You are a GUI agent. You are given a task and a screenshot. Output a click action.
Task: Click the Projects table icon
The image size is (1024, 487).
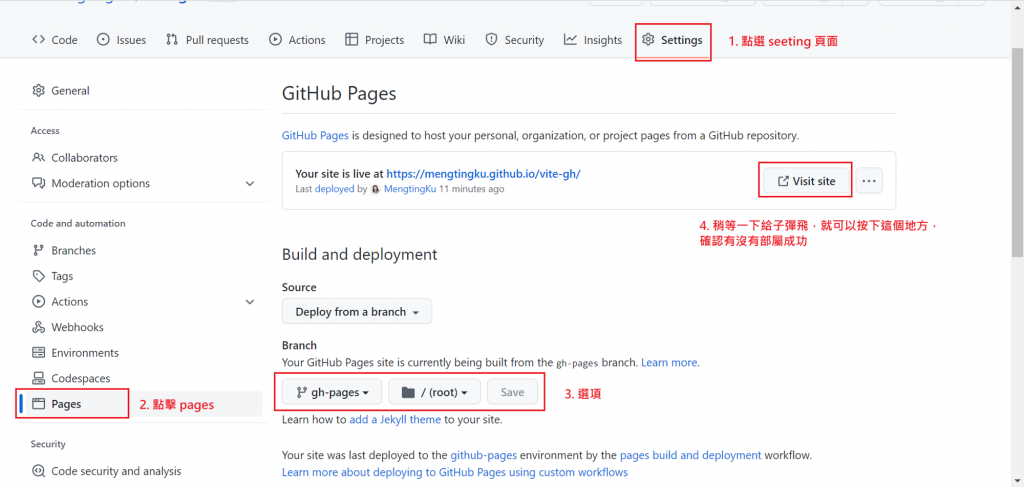pos(351,40)
